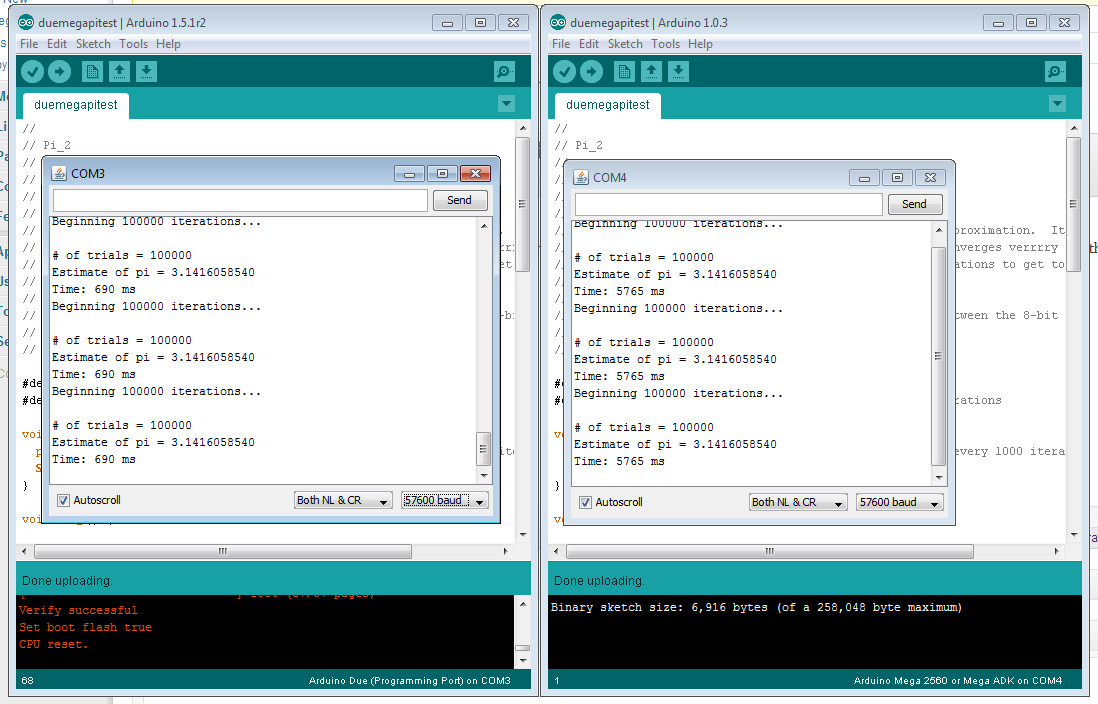Expand tab menu arrow in Arduino 1.5.1r2
The image size is (1098, 704).
coord(506,104)
